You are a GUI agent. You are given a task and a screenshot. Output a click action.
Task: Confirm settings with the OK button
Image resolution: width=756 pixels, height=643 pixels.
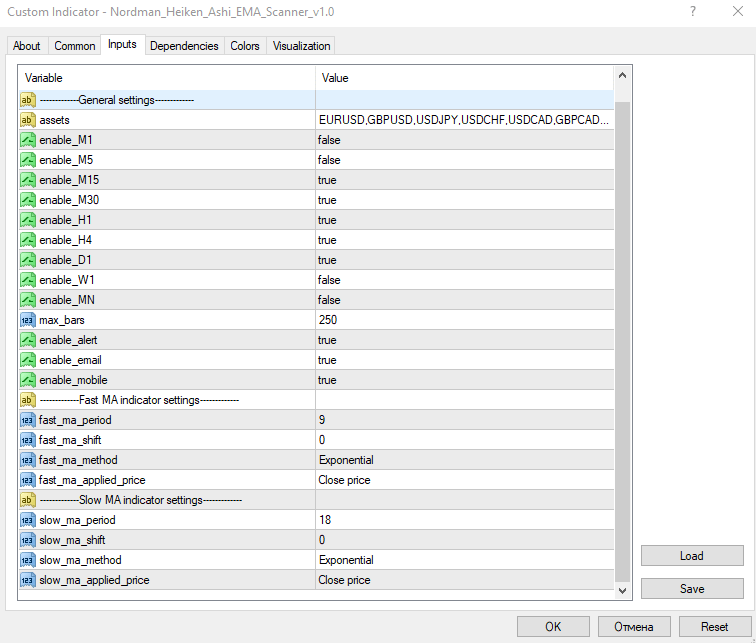553,627
